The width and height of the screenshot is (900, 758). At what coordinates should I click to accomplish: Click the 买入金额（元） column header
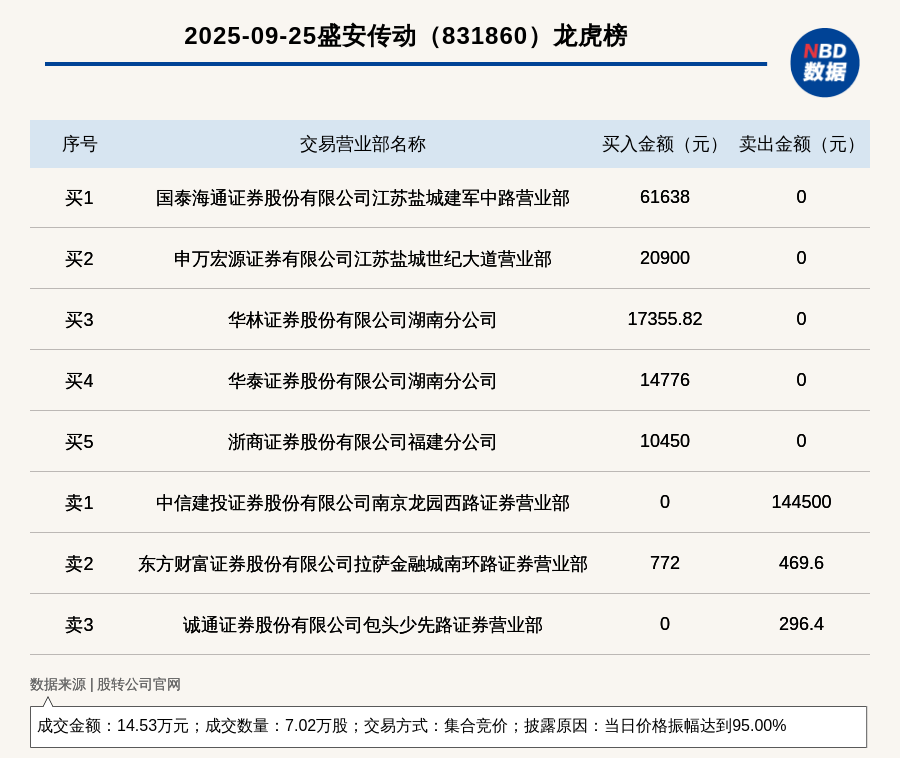click(x=664, y=144)
